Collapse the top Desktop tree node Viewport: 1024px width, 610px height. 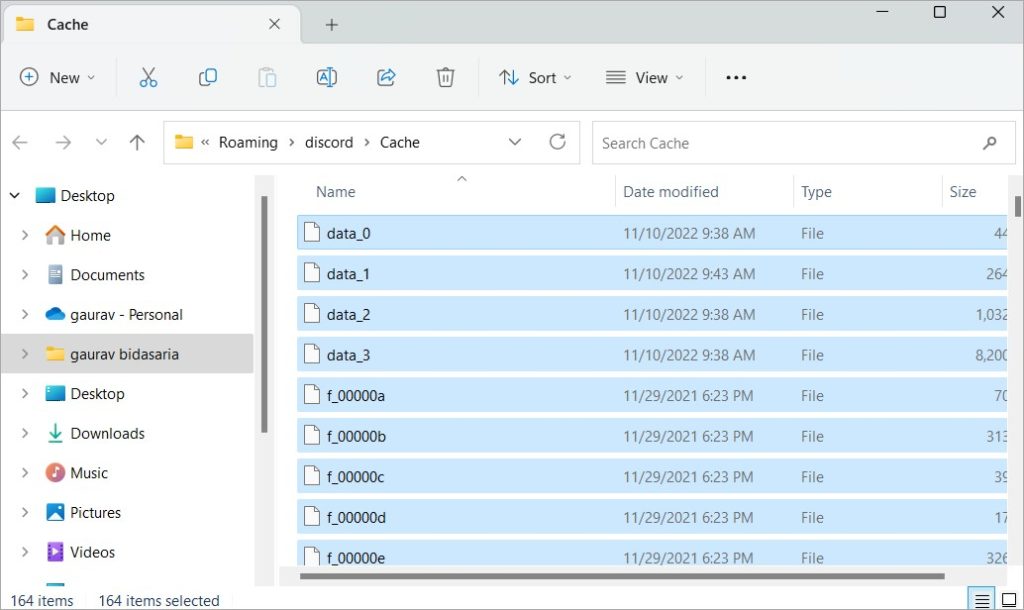[15, 195]
